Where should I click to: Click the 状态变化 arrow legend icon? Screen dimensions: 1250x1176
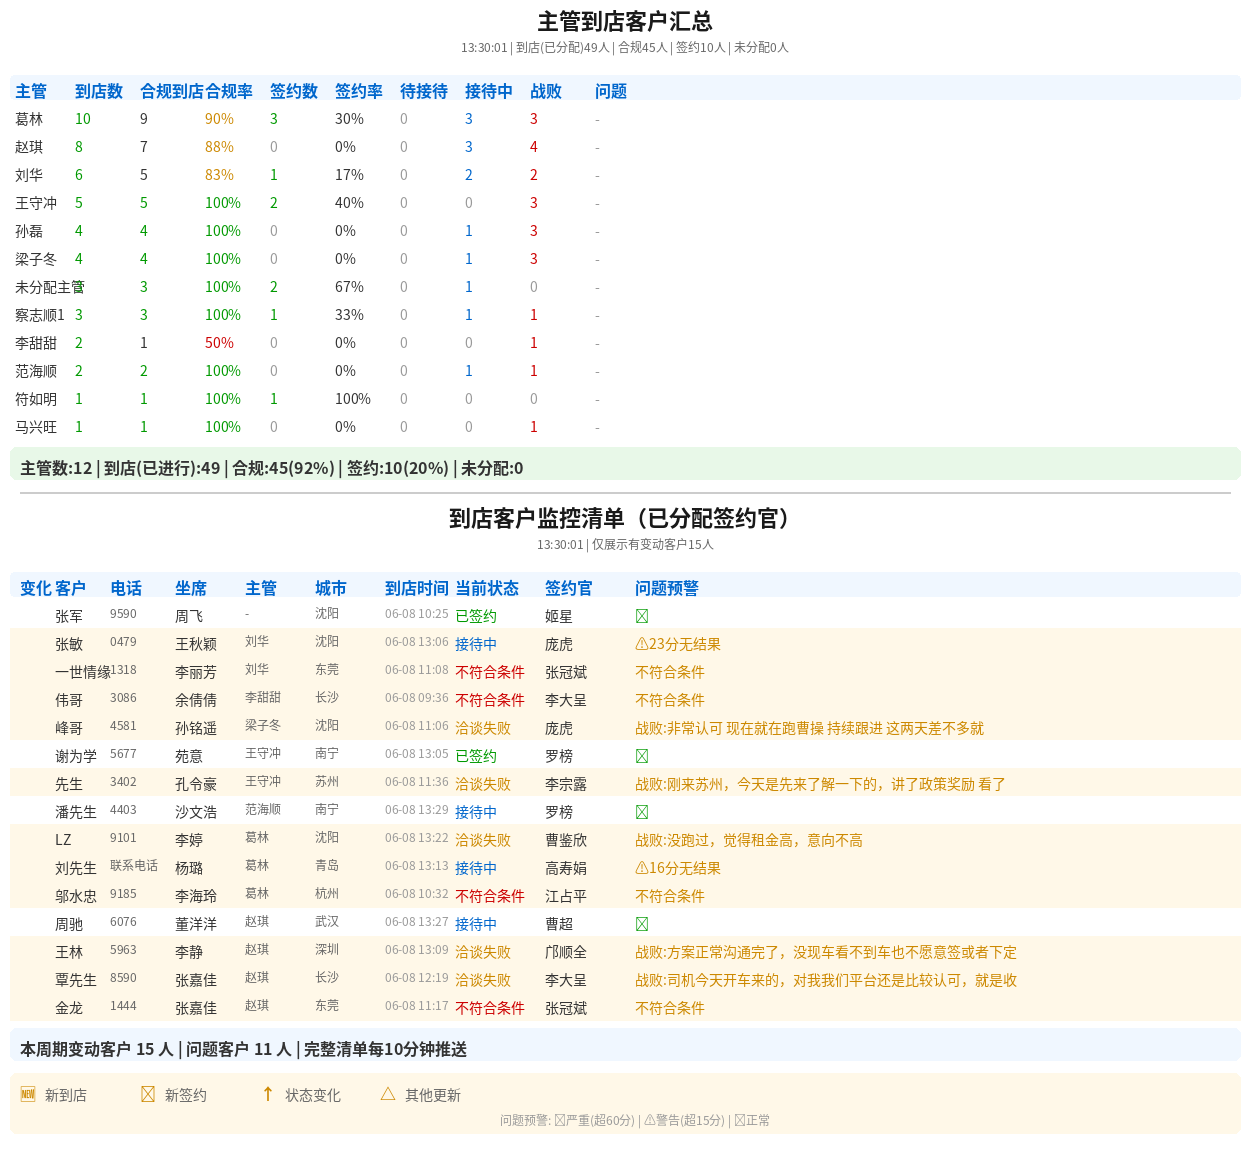click(x=268, y=1094)
